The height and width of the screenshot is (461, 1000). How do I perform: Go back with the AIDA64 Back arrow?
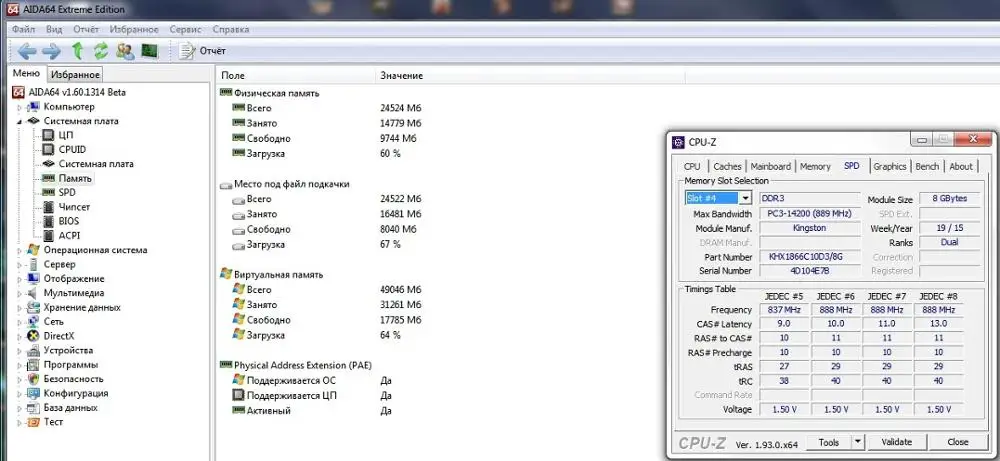[x=27, y=51]
